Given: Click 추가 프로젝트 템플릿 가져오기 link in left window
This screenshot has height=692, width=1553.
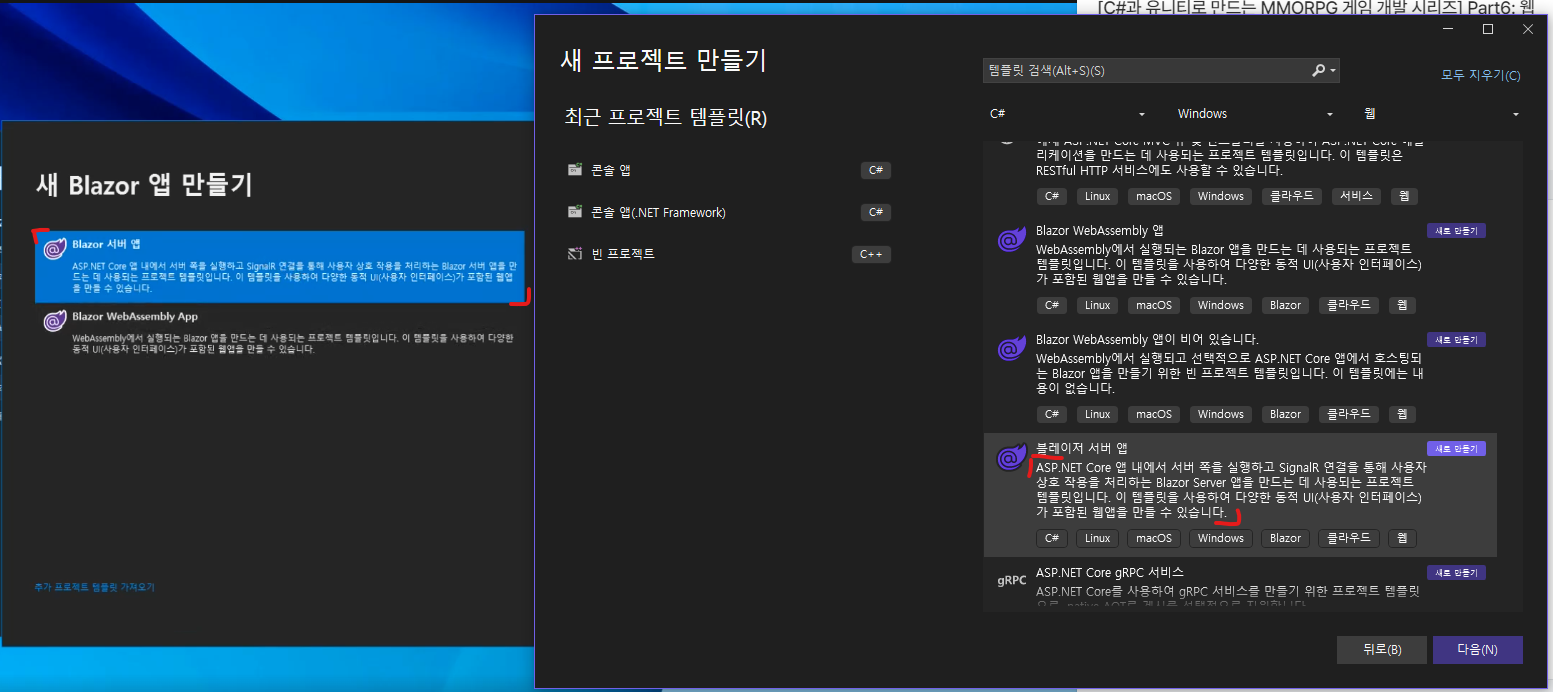Looking at the screenshot, I should 94,587.
